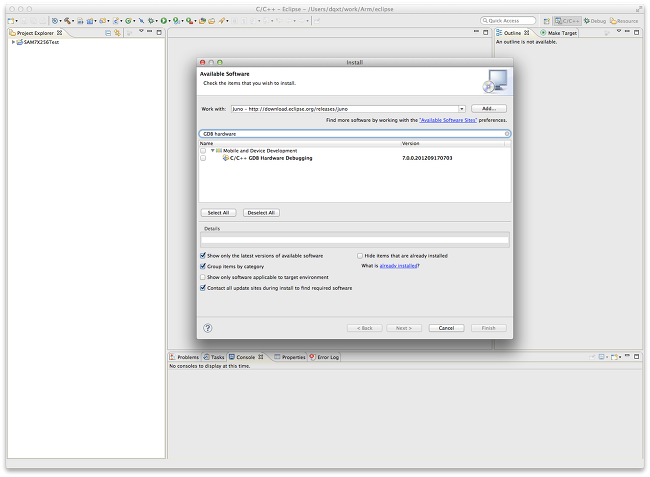Click the Build (hammer) toolbar icon
The width and height of the screenshot is (650, 477).
pyautogui.click(x=67, y=21)
